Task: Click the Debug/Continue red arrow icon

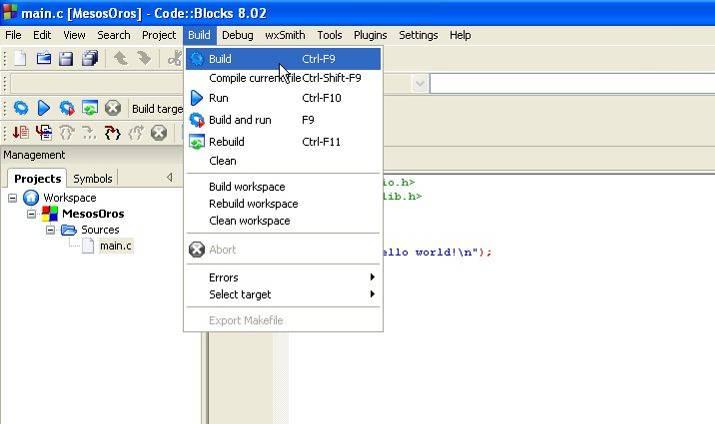Action: 21,133
